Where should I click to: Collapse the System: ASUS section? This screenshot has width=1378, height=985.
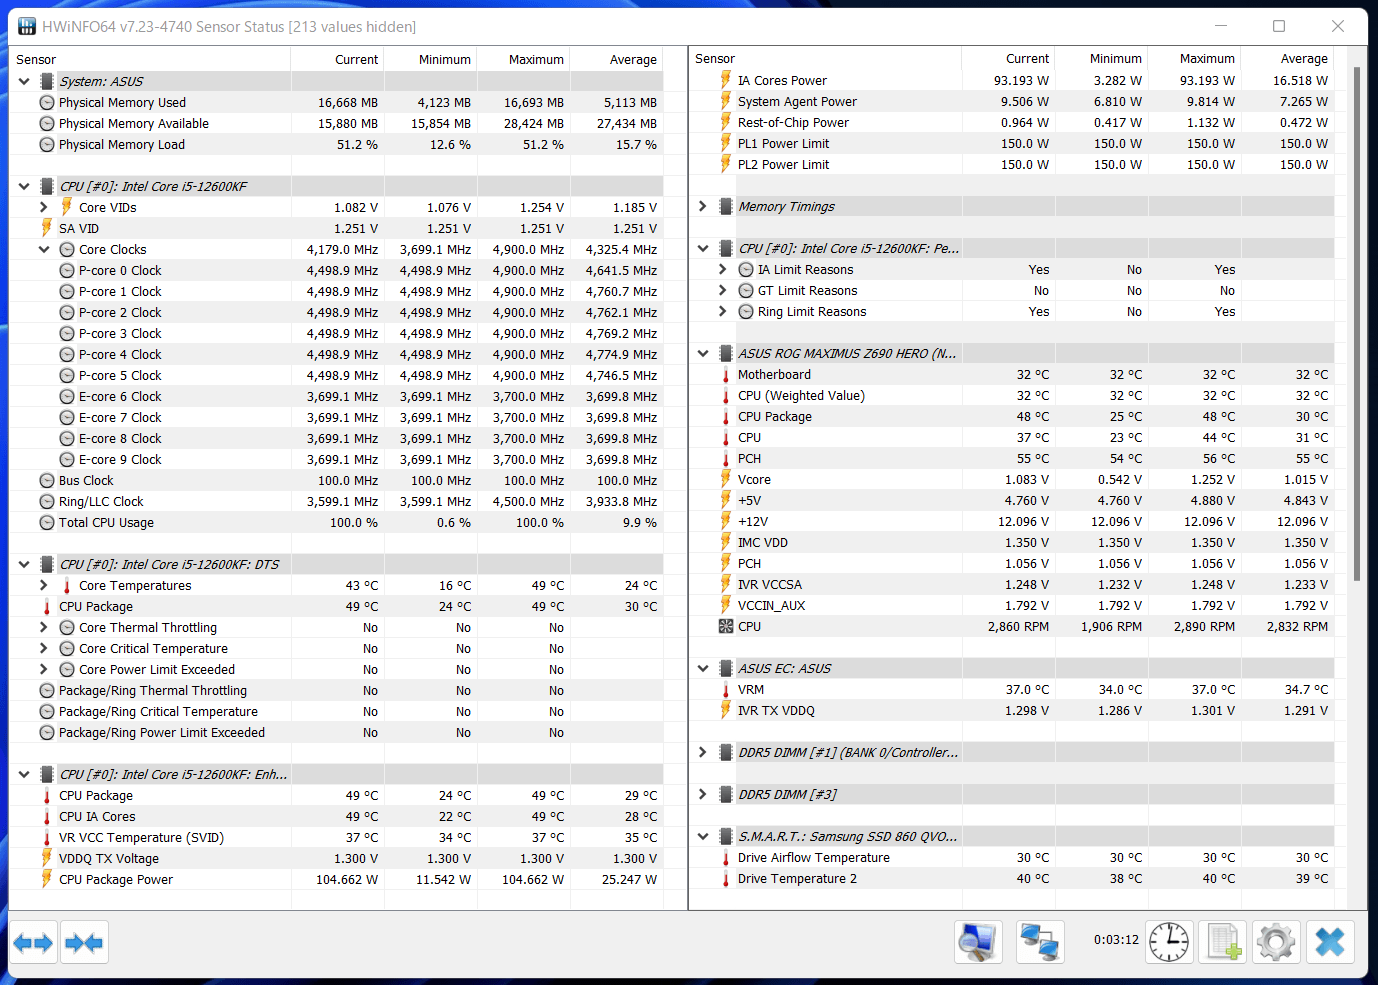click(x=24, y=81)
